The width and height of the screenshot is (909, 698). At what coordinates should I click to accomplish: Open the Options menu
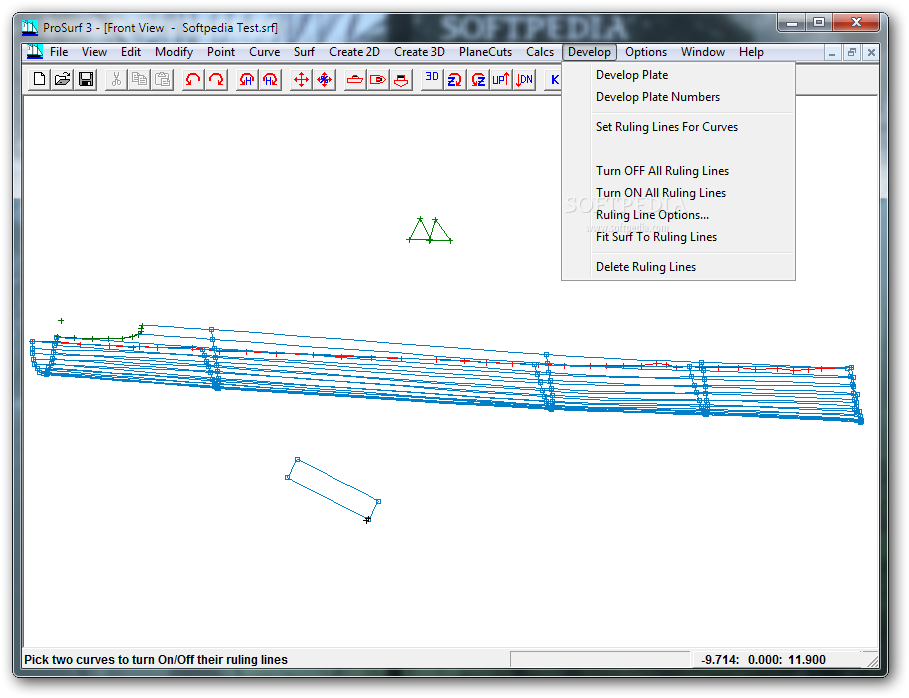tap(646, 52)
